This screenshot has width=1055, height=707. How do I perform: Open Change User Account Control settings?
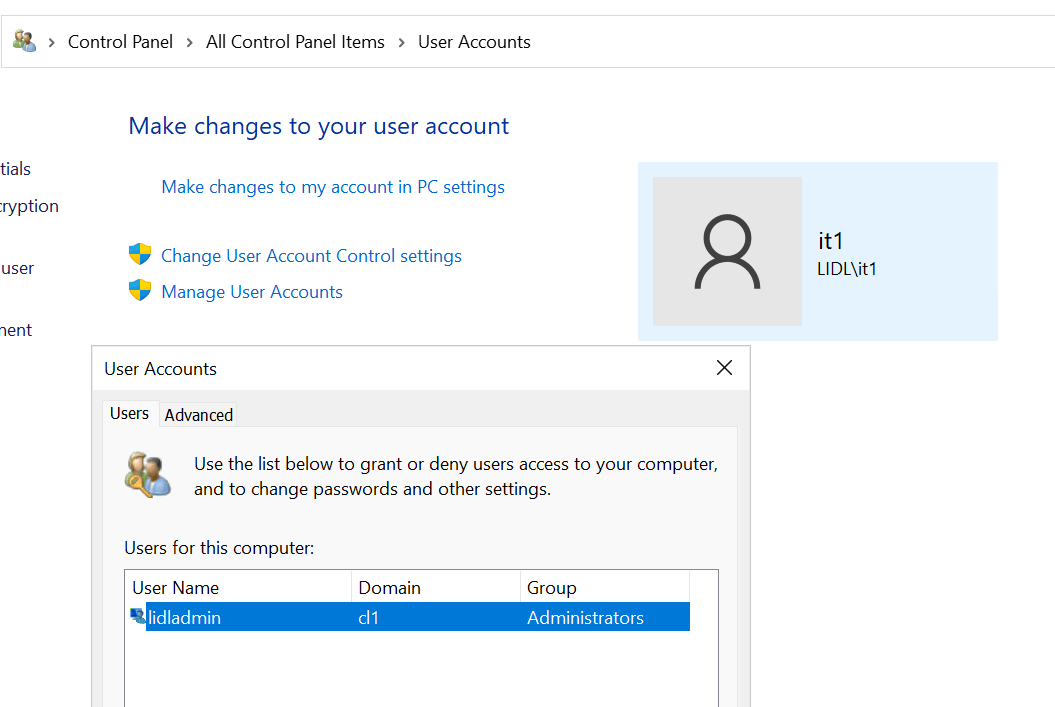(x=311, y=255)
